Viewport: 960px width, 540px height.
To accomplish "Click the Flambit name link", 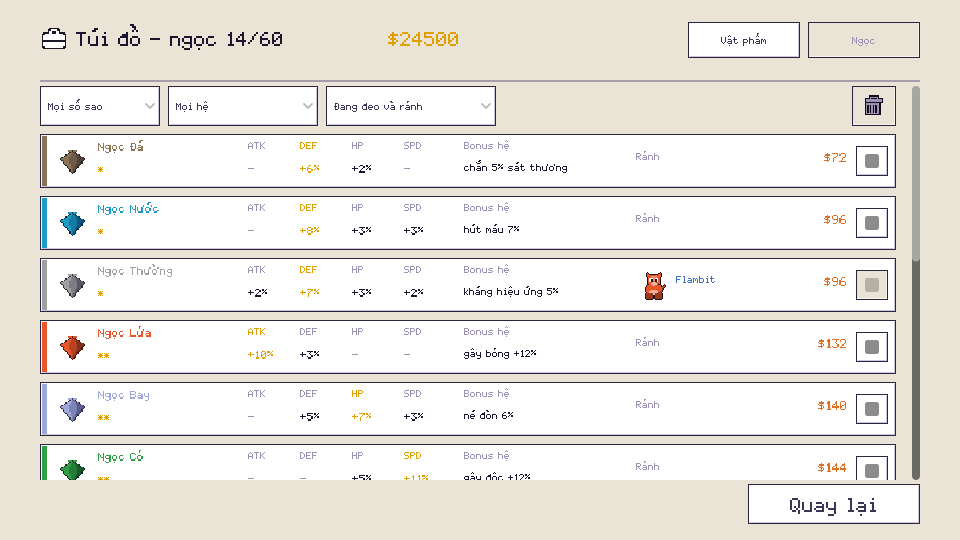I will [695, 279].
